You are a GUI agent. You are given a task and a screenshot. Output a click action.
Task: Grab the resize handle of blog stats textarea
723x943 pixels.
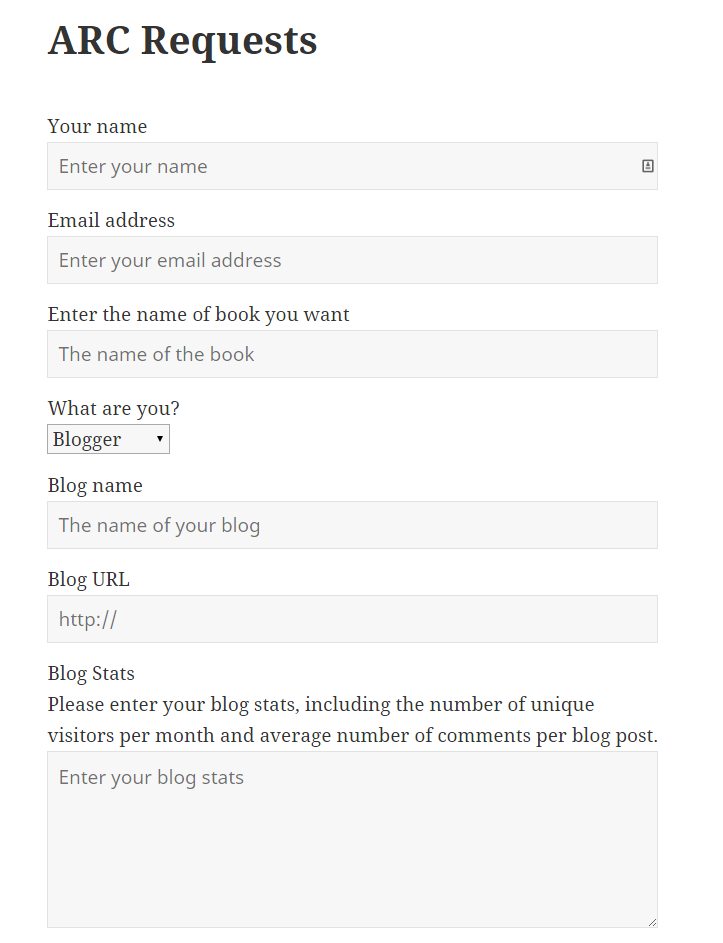[652, 922]
